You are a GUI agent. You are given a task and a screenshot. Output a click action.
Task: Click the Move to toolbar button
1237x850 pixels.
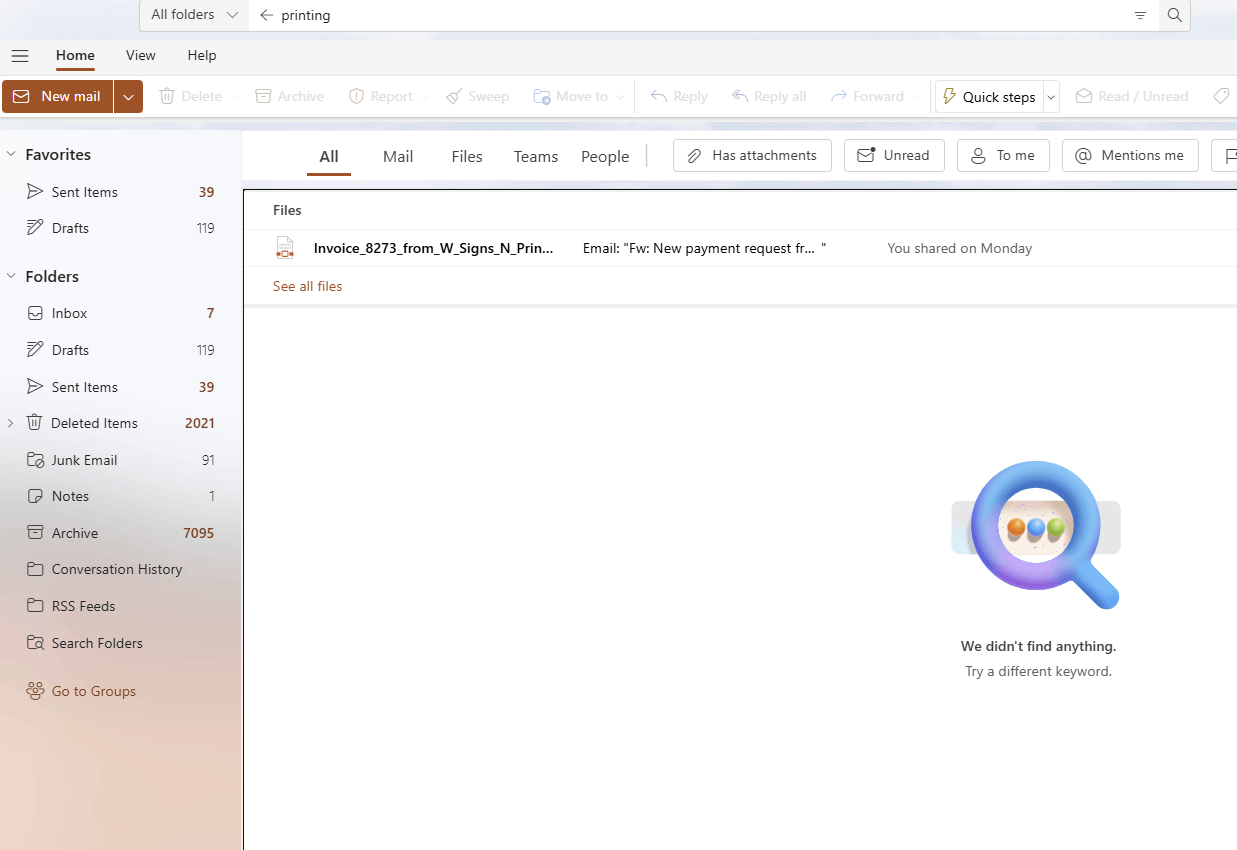click(571, 97)
